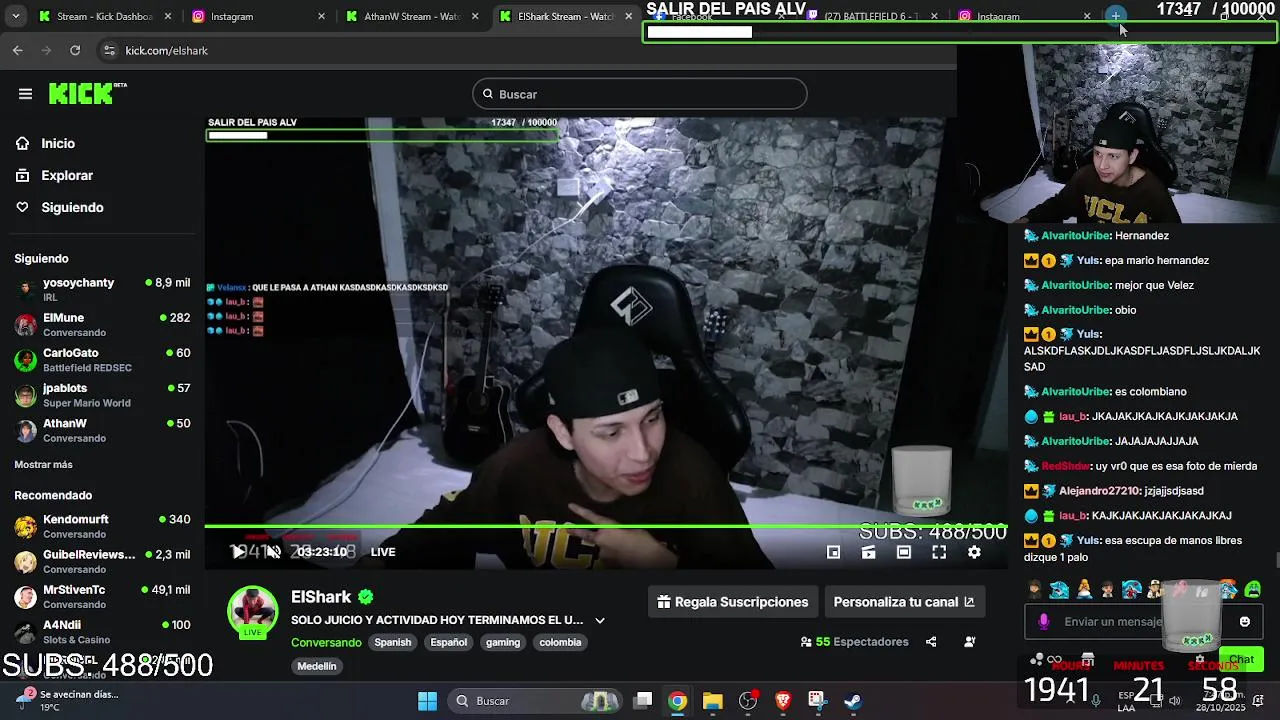Select the gaming tag
The width and height of the screenshot is (1280, 720).
tap(503, 642)
